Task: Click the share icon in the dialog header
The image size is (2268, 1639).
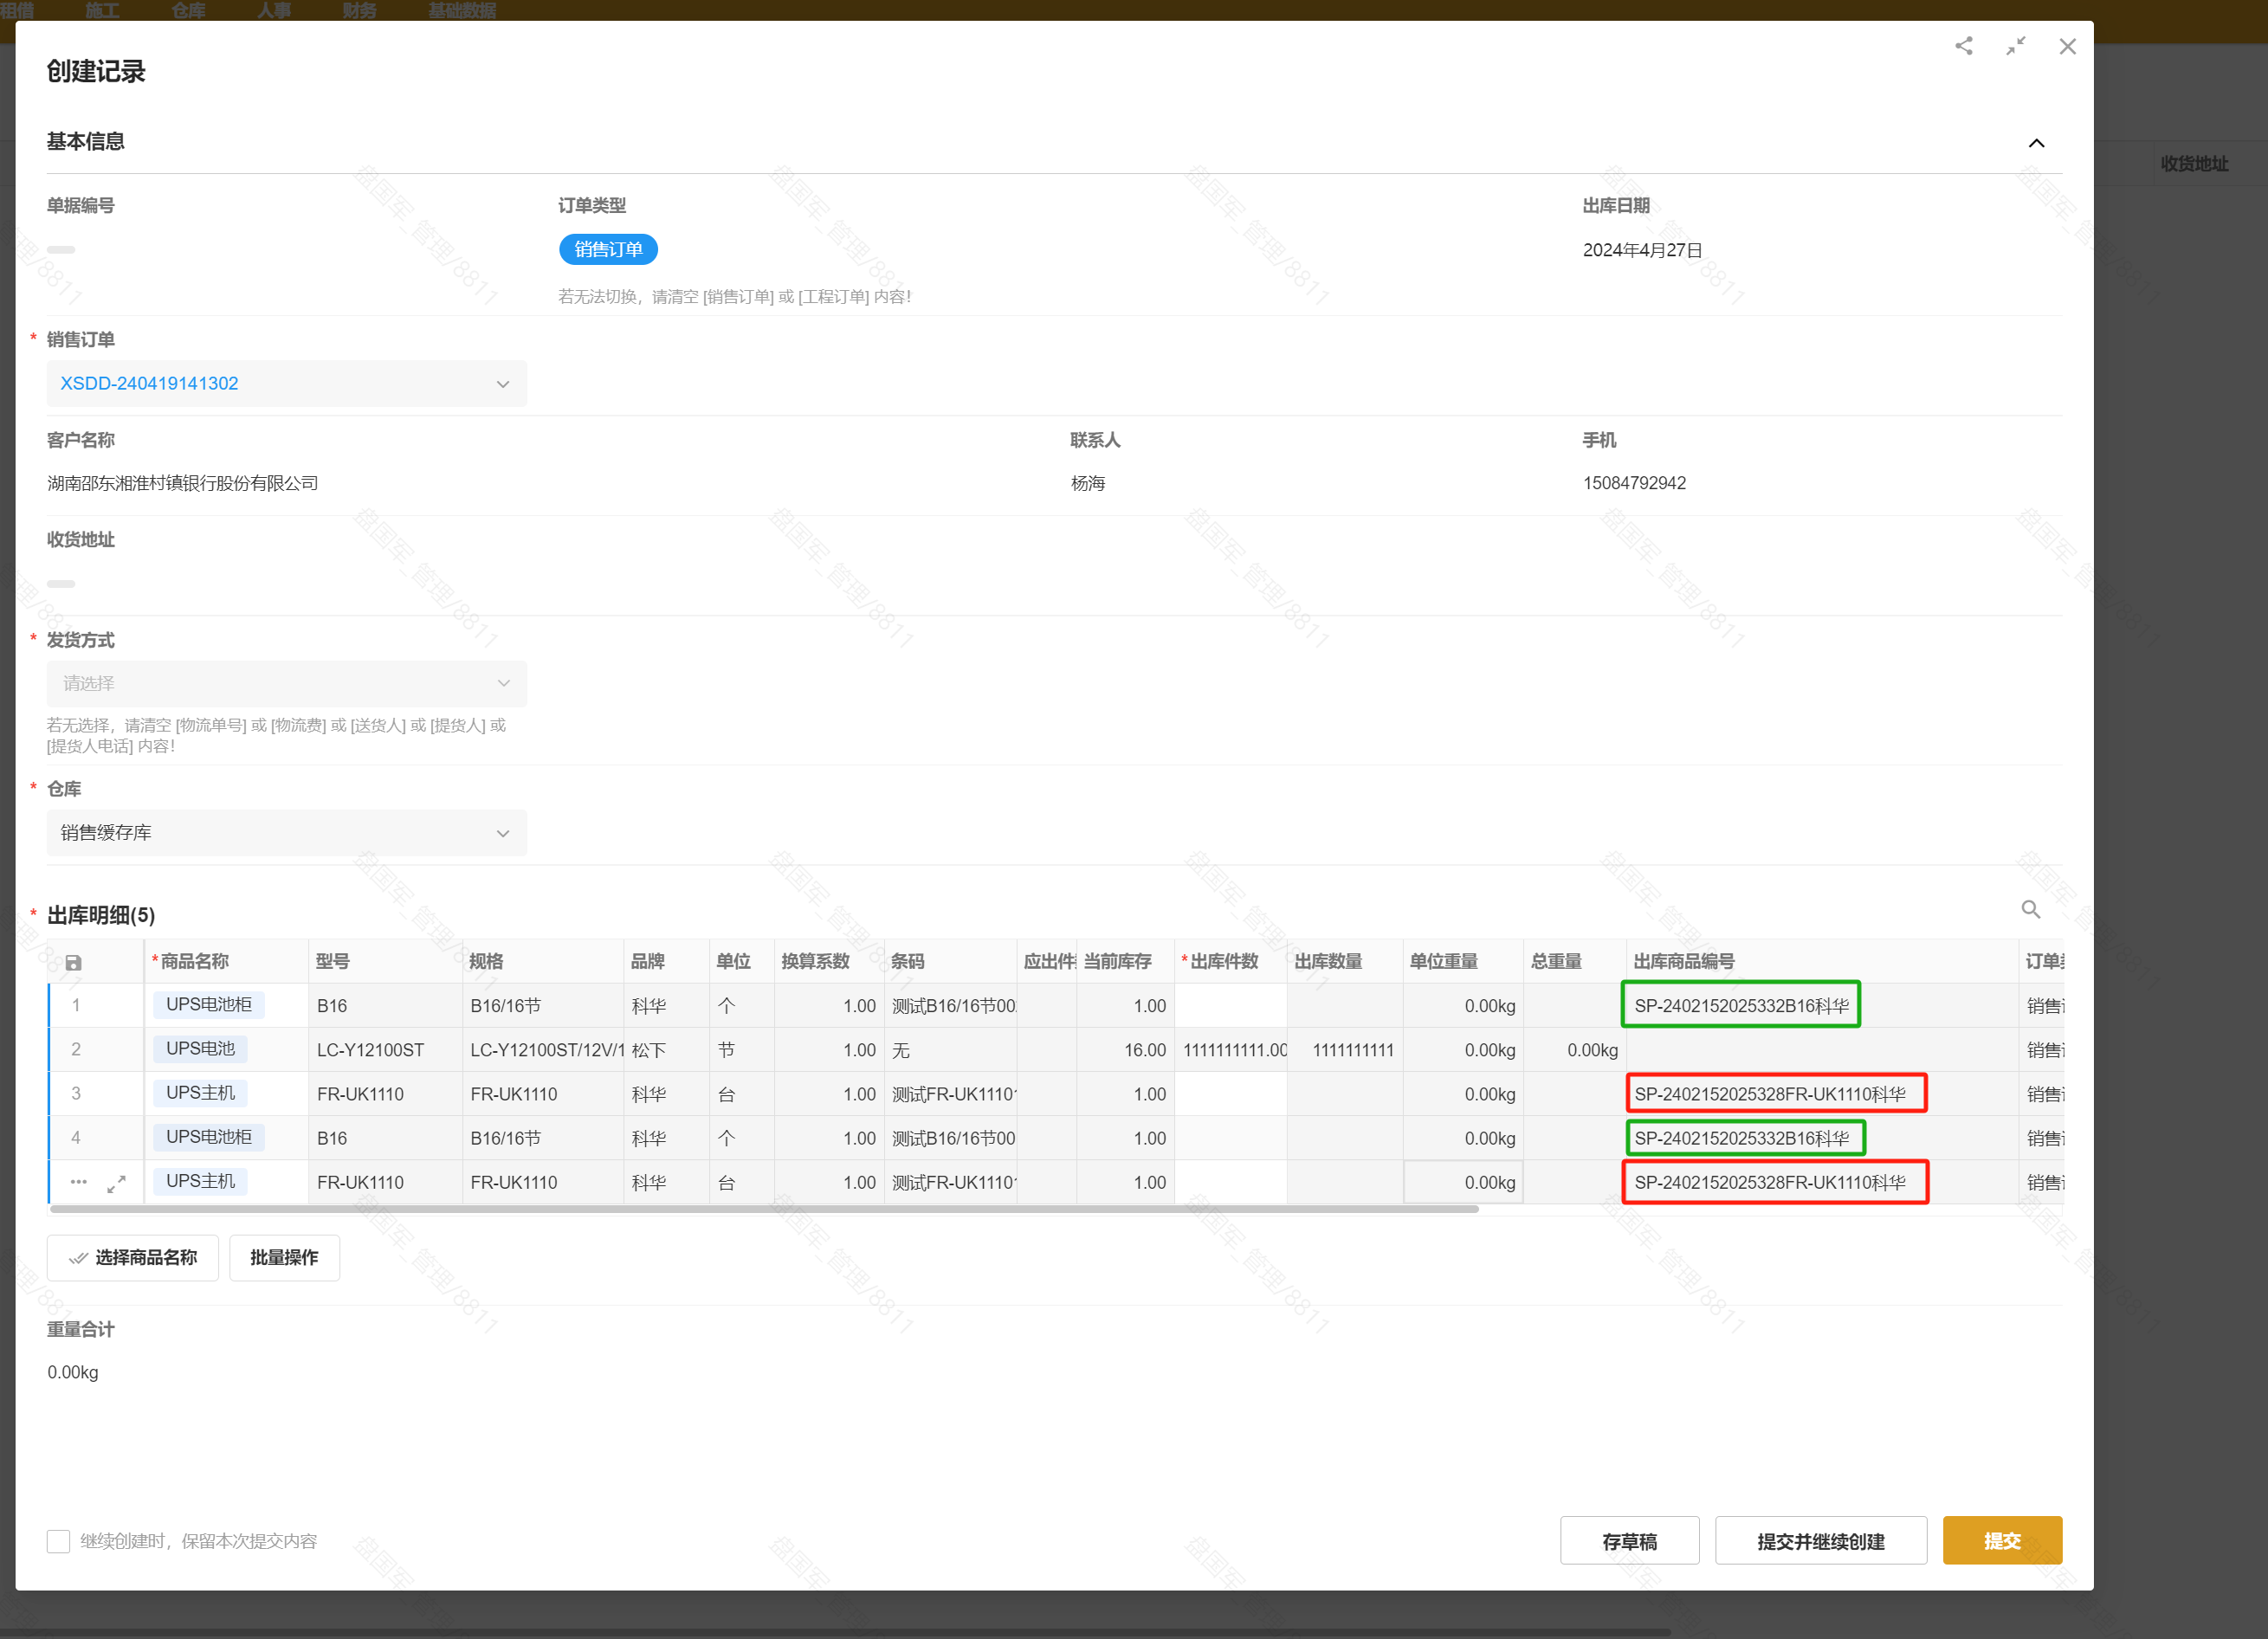Action: 1963,46
